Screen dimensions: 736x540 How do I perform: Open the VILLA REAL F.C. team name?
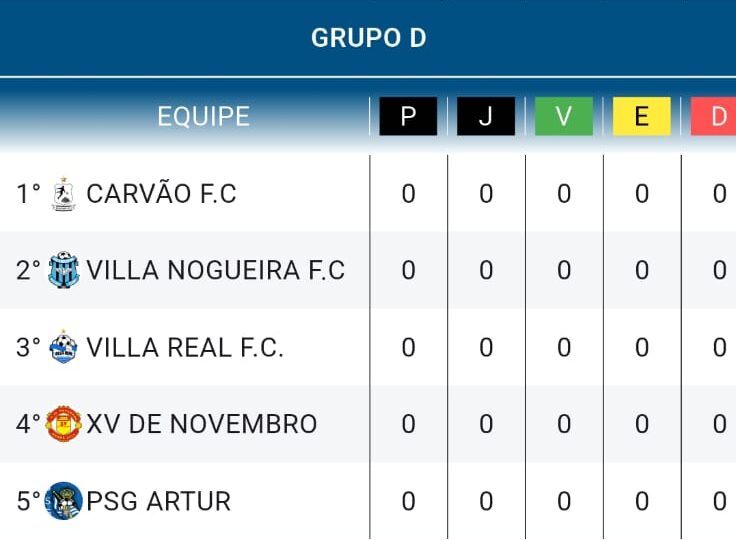(185, 347)
